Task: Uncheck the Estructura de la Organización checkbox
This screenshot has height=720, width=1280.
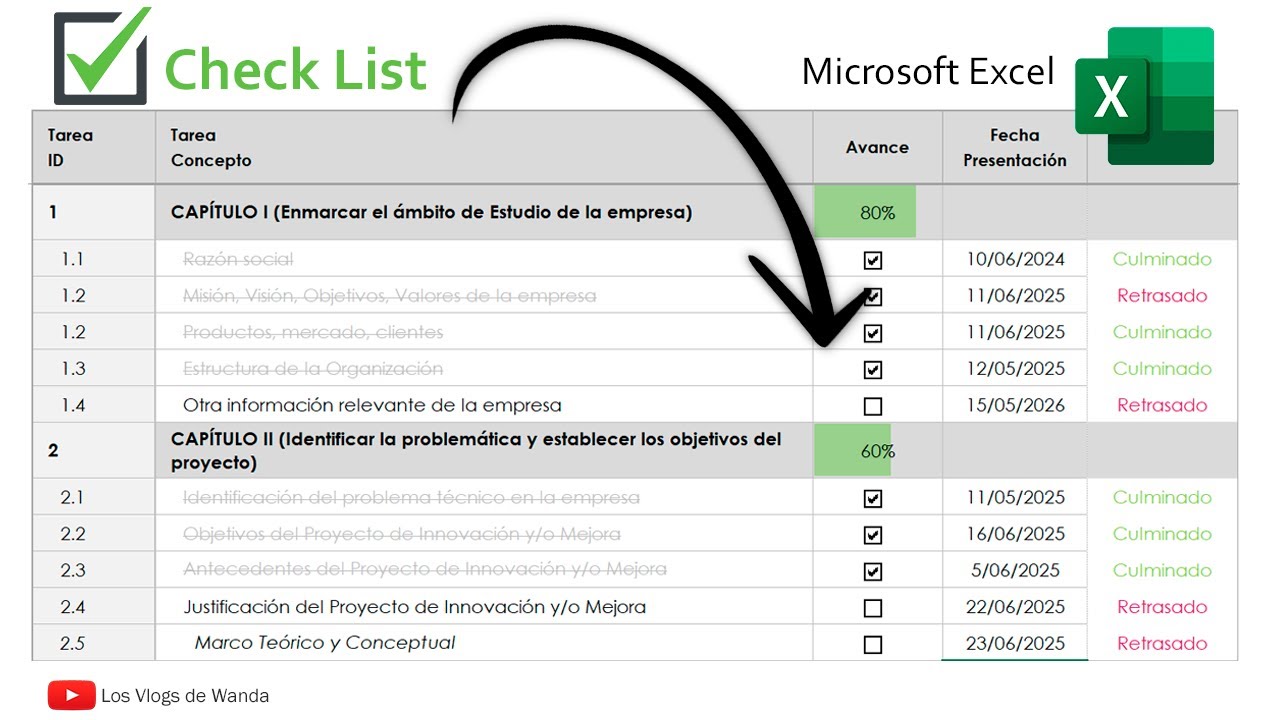Action: tap(873, 370)
